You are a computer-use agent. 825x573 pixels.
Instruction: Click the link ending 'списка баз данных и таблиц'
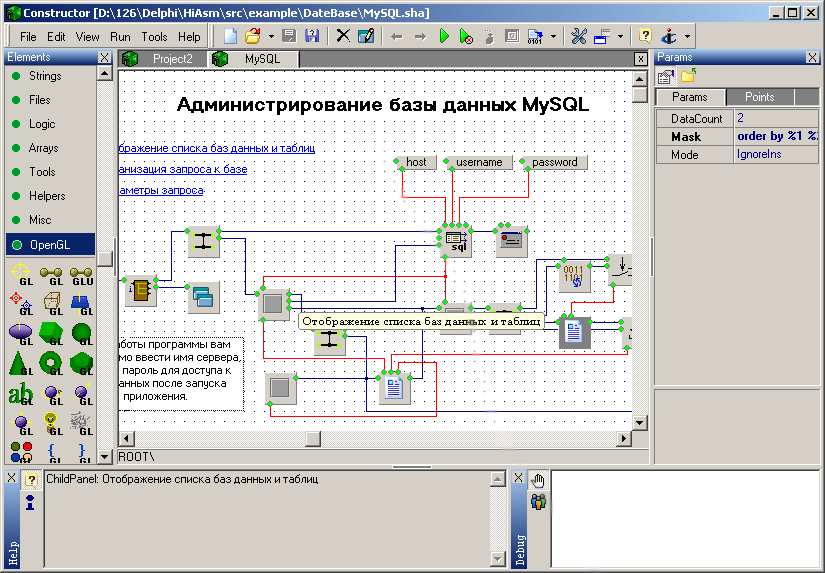pyautogui.click(x=217, y=148)
